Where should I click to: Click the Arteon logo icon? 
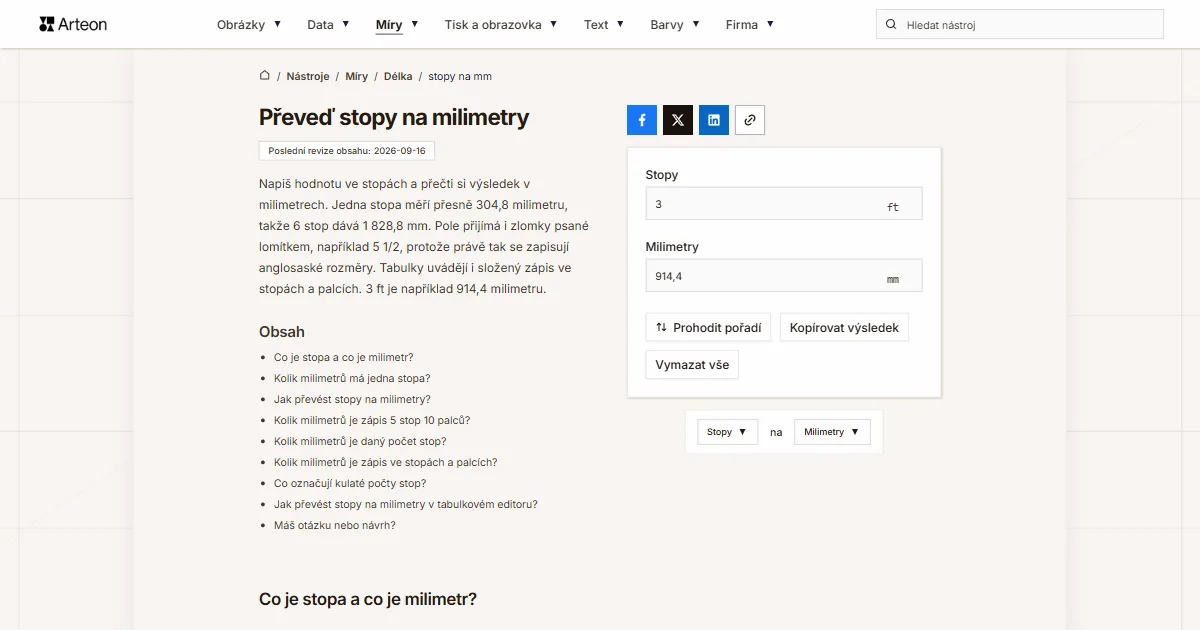tap(47, 24)
